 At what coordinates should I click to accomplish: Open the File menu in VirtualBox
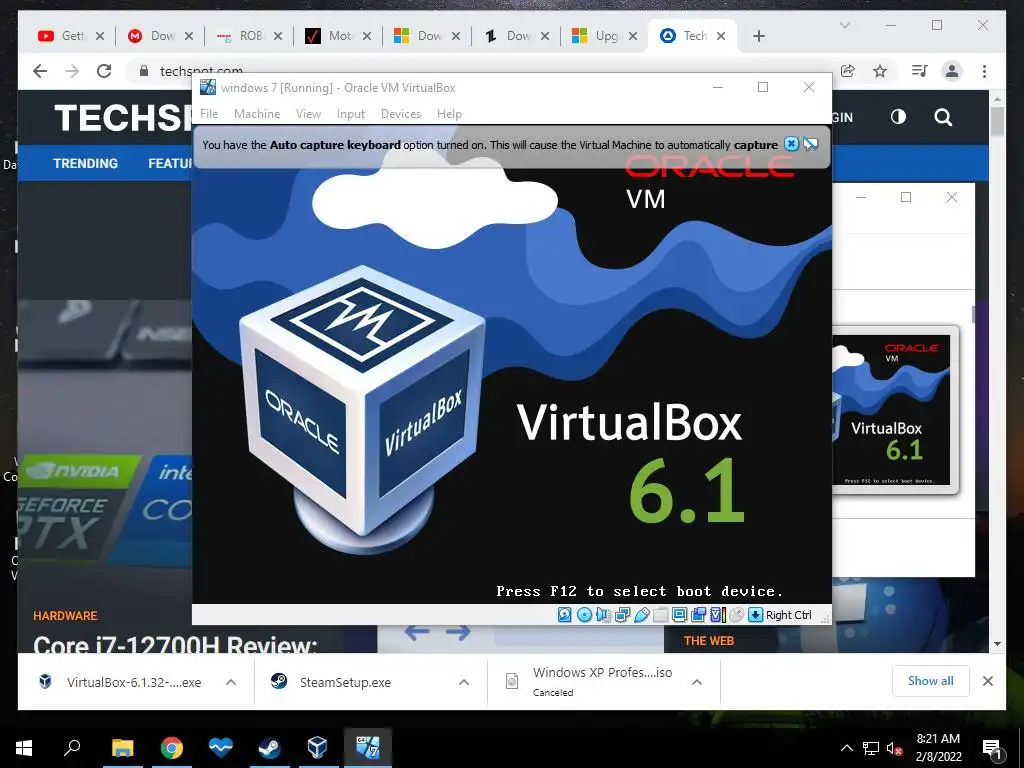pos(209,114)
